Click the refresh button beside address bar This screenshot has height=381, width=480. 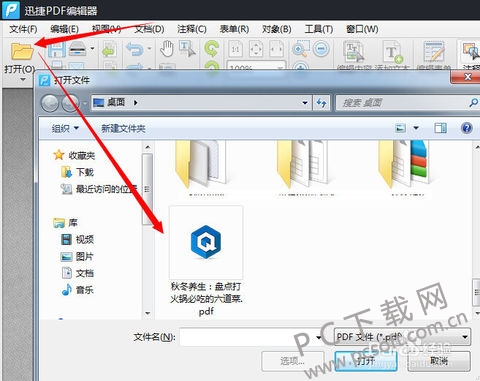click(x=321, y=103)
